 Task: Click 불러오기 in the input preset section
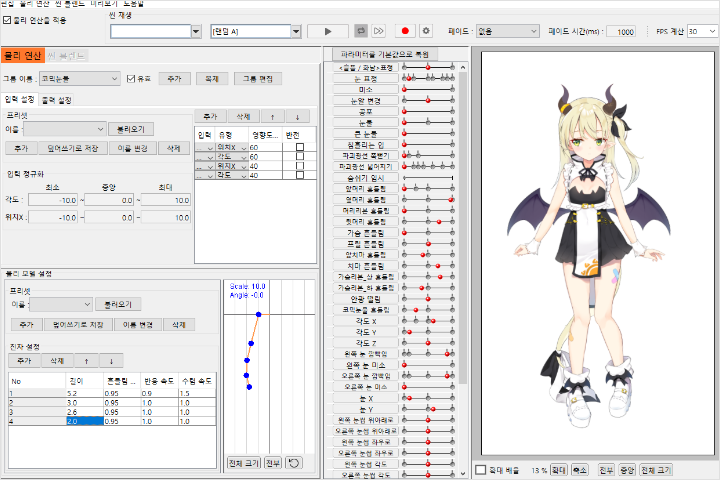131,129
